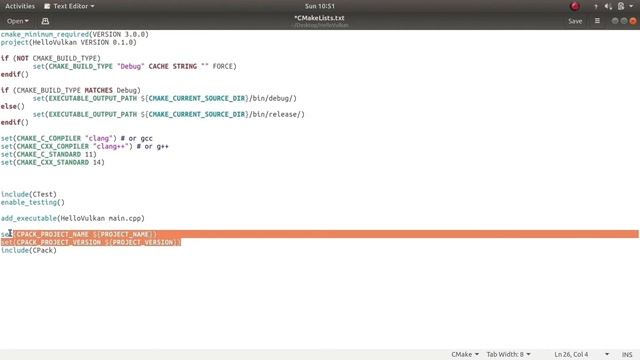Maximize the Text Editor window

point(624,21)
